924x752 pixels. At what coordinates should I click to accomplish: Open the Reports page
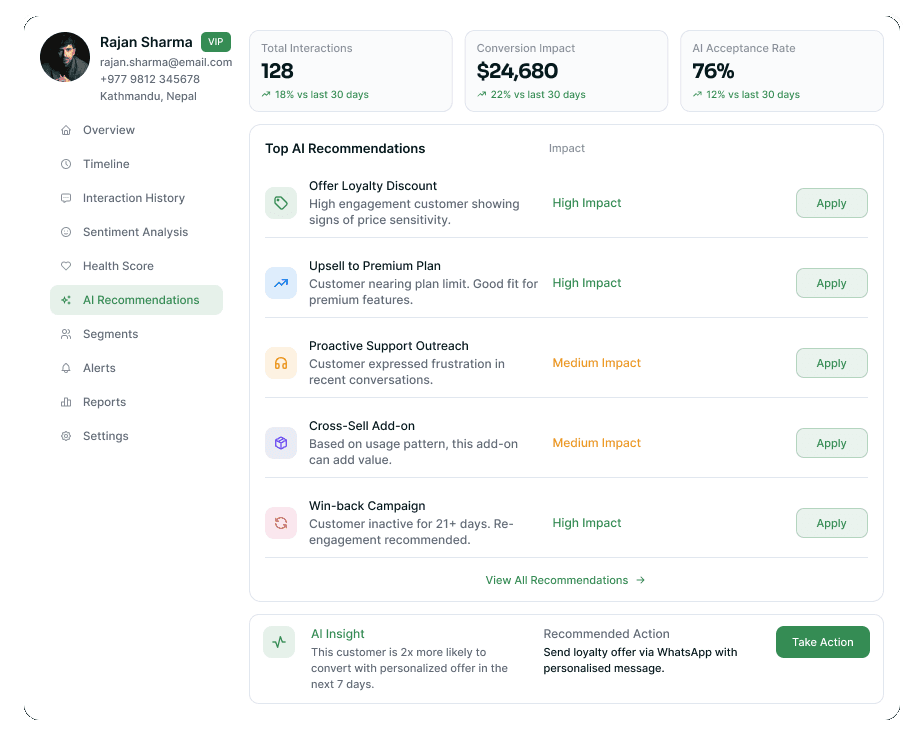pyautogui.click(x=136, y=403)
